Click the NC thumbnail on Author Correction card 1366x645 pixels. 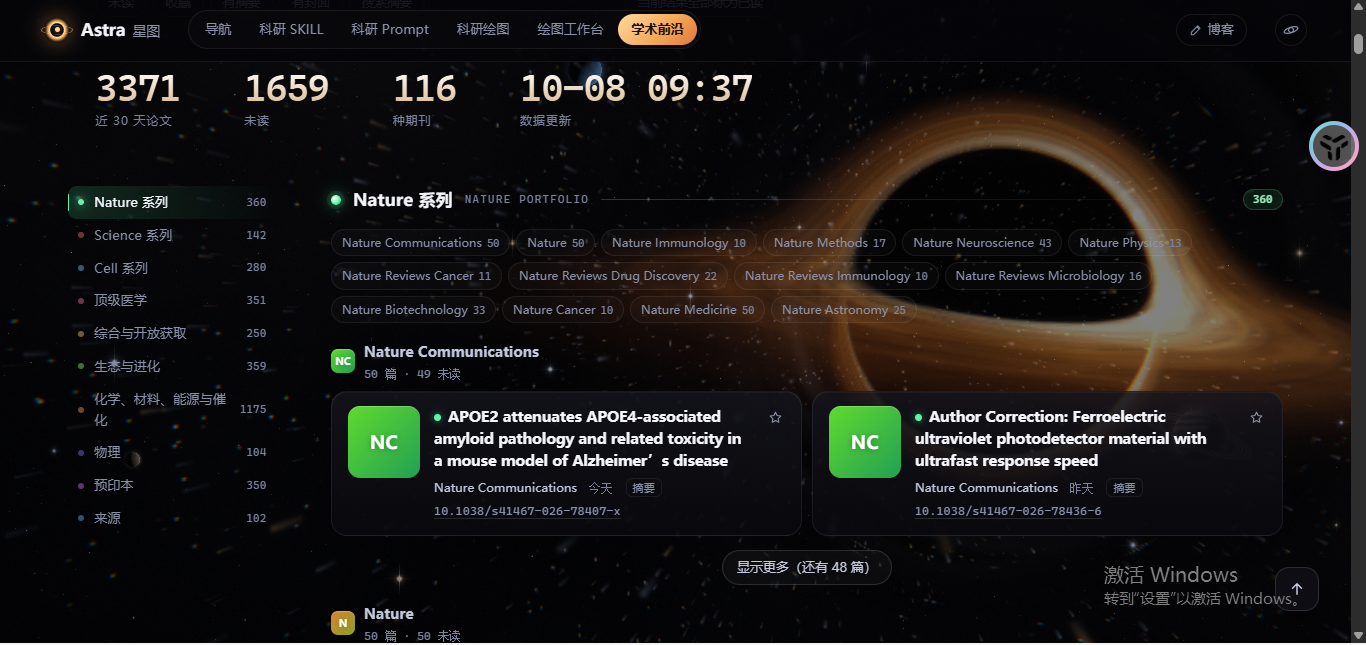pyautogui.click(x=865, y=442)
